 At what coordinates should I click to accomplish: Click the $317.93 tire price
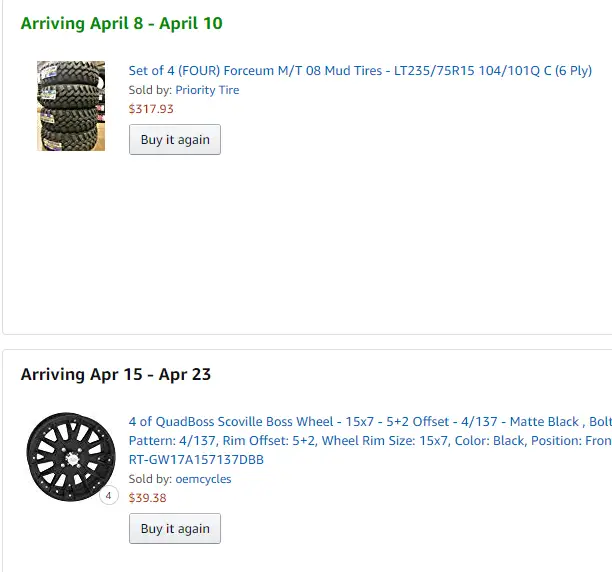click(x=151, y=109)
